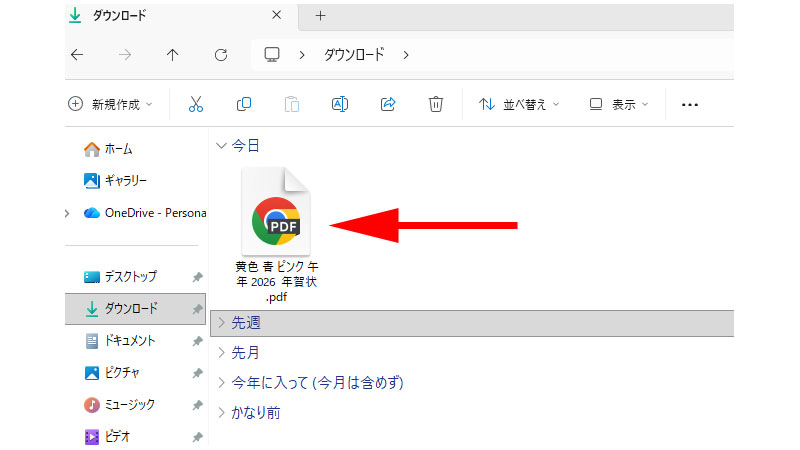The height and width of the screenshot is (450, 800).
Task: Expand chevron after monitor icon in address bar
Action: [x=302, y=55]
